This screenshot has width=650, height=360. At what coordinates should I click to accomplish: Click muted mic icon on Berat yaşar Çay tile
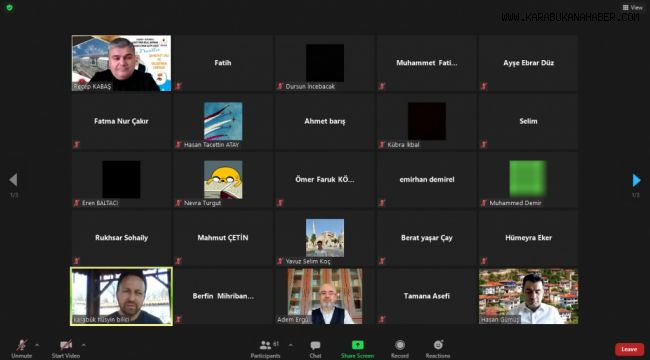382,261
